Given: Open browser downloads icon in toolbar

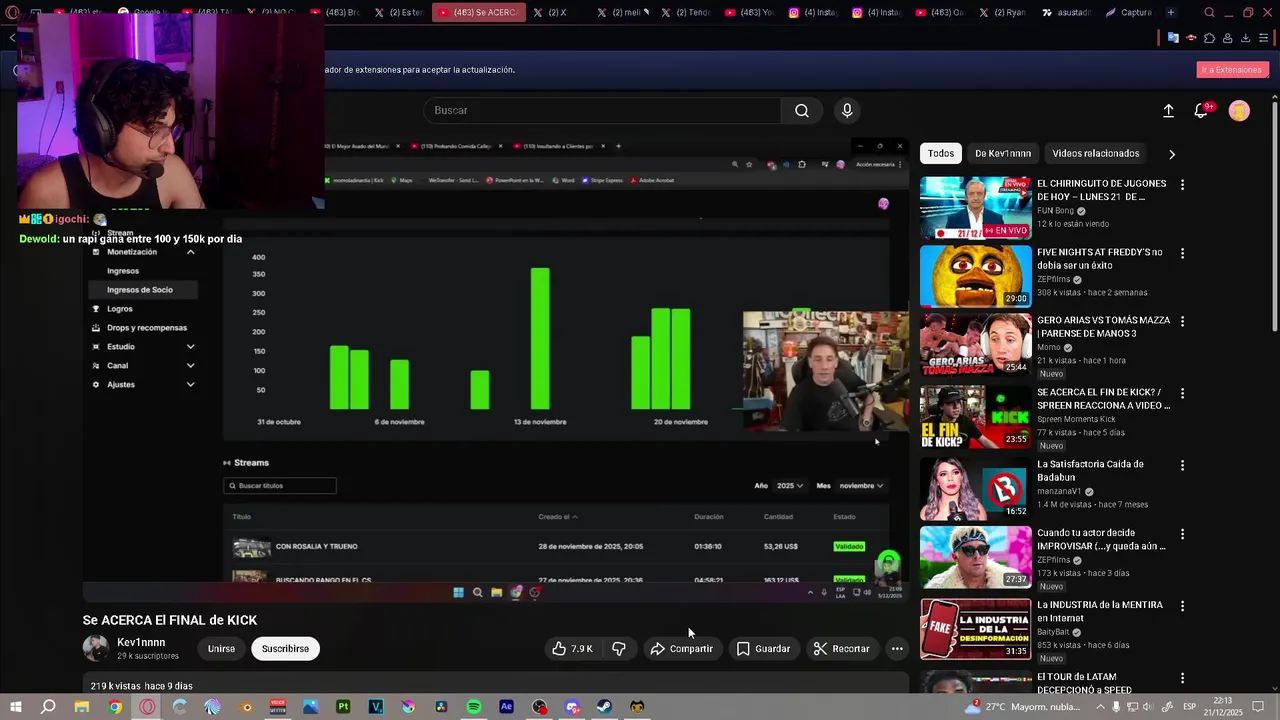Looking at the screenshot, I should (1245, 38).
